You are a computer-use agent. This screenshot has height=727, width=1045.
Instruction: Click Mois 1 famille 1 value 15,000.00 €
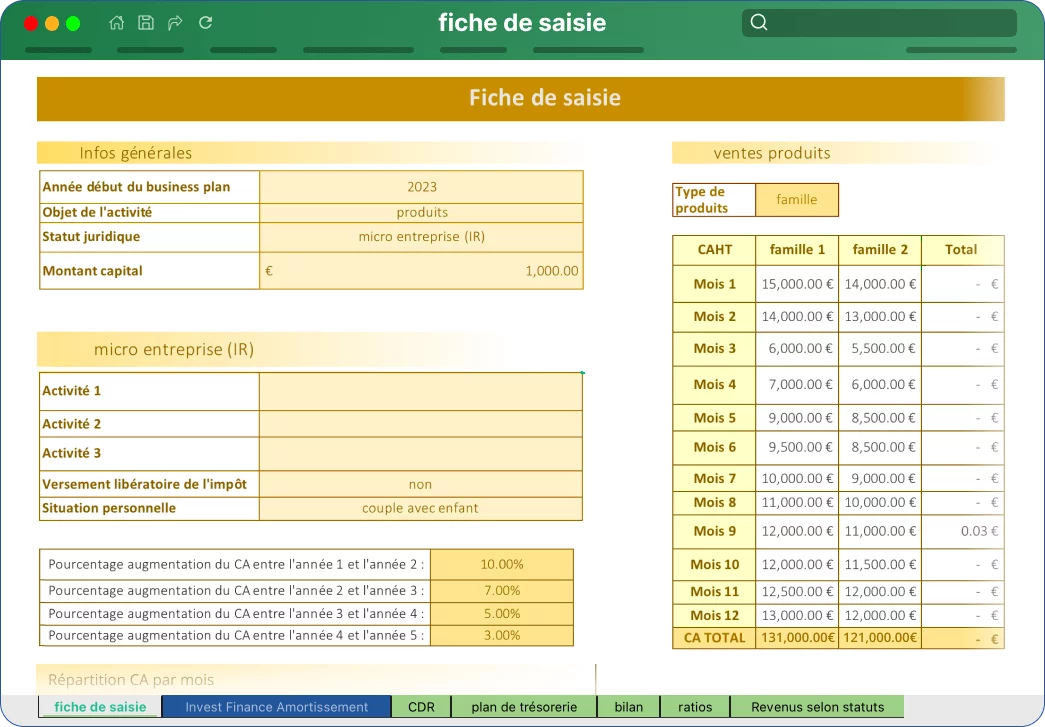[797, 284]
